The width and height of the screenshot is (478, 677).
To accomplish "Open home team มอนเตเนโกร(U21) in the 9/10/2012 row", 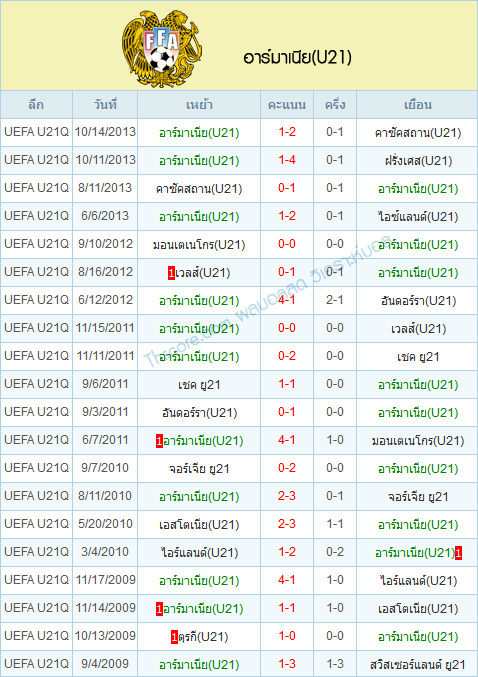I will pyautogui.click(x=199, y=245).
